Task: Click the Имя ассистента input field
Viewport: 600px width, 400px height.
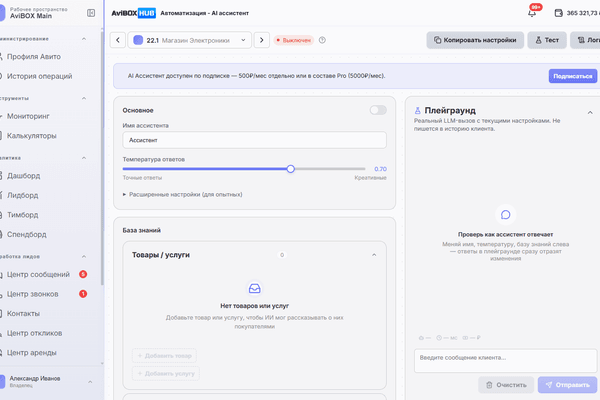Action: click(x=254, y=140)
